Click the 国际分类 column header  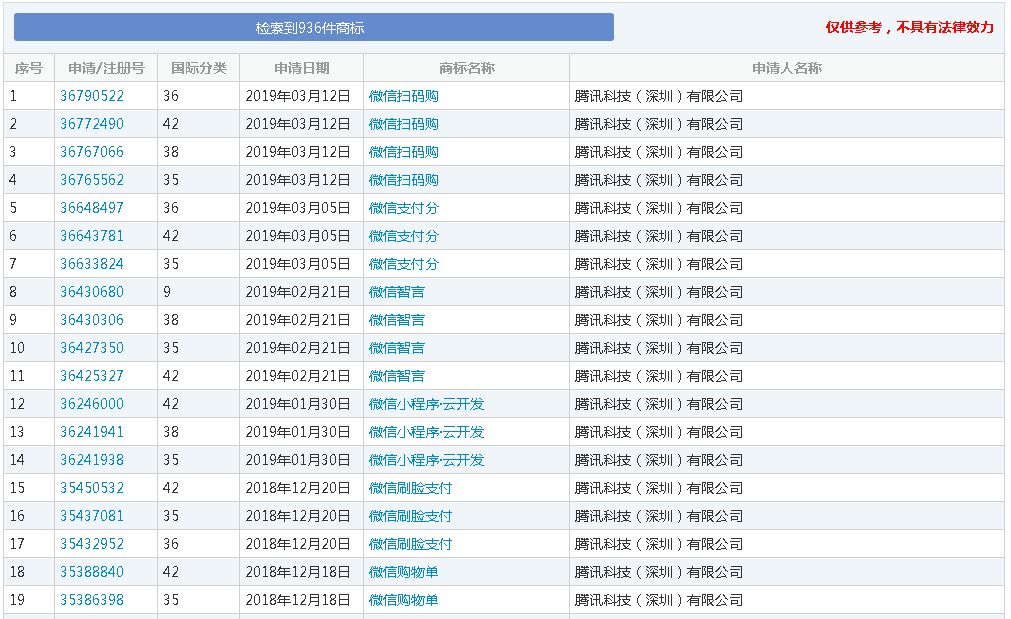(x=199, y=68)
